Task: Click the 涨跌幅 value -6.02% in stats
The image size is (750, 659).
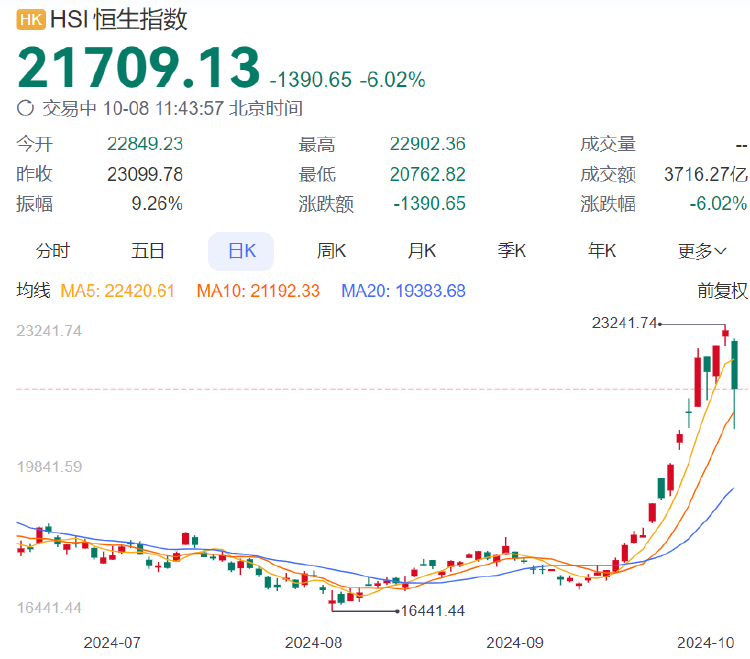Action: 718,204
